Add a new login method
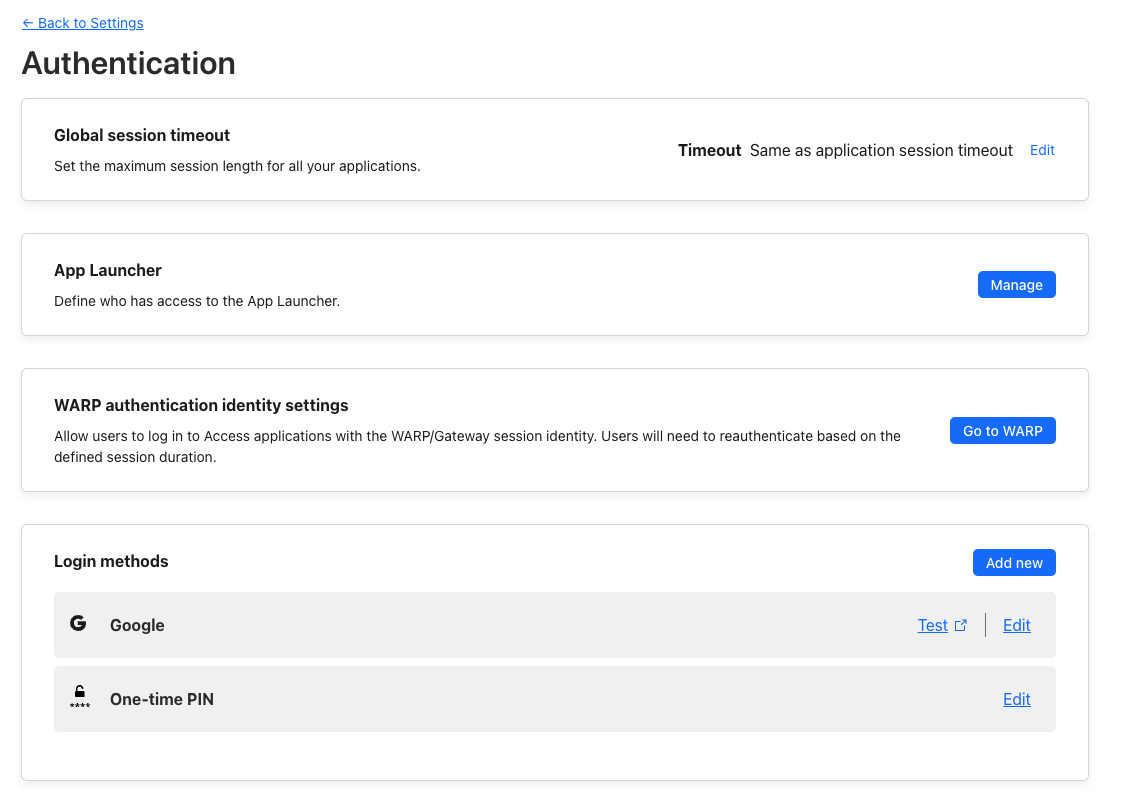 click(x=1014, y=563)
